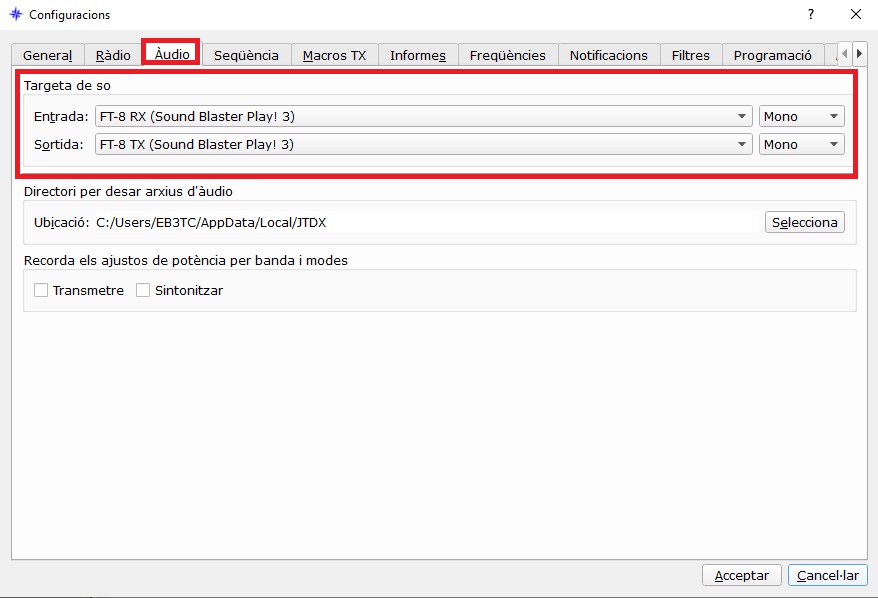Click the help question mark button
Viewport: 878px width, 598px height.
coord(811,14)
